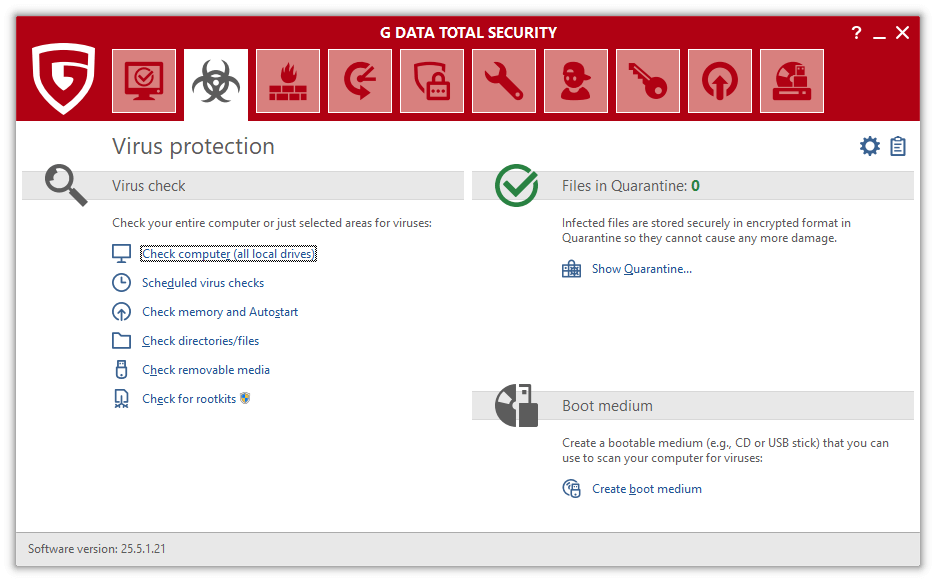Start Check memory and Autostart
The image size is (936, 582).
[220, 312]
